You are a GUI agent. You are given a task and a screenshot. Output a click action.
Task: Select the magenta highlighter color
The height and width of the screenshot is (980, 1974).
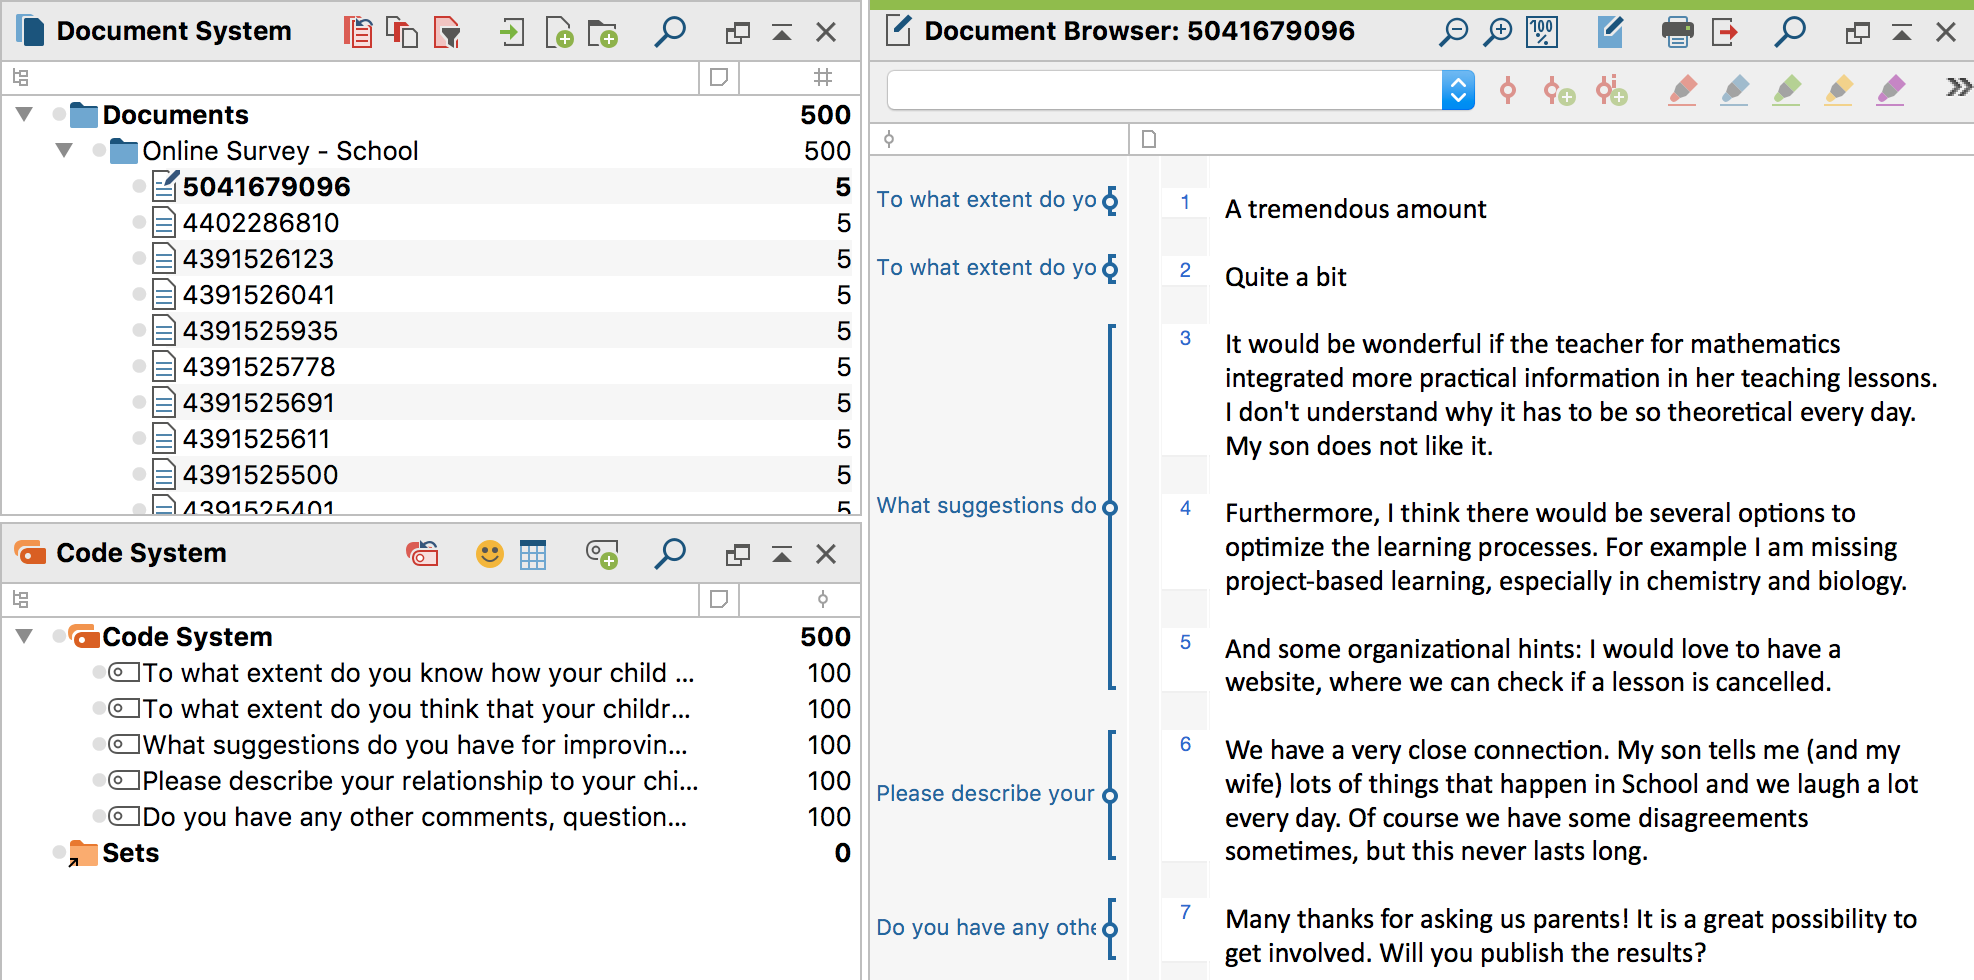coord(1891,91)
